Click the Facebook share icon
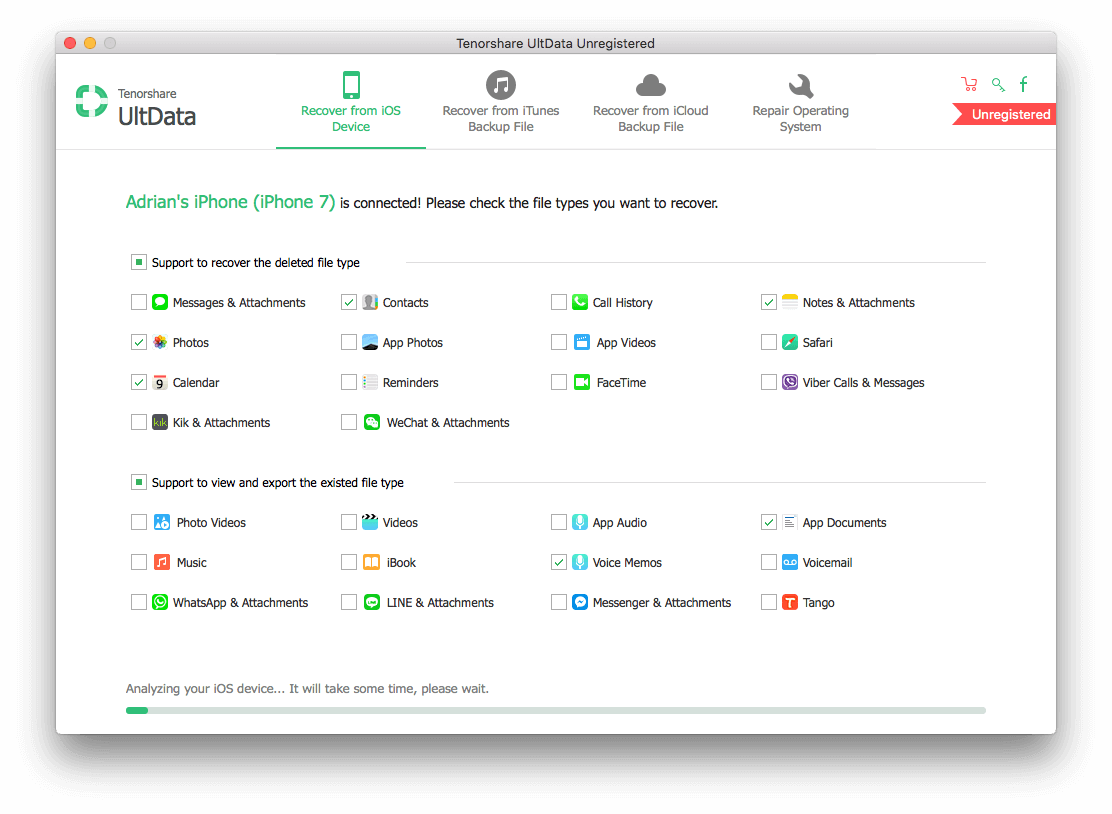Viewport: 1112px width, 814px height. coord(1023,84)
